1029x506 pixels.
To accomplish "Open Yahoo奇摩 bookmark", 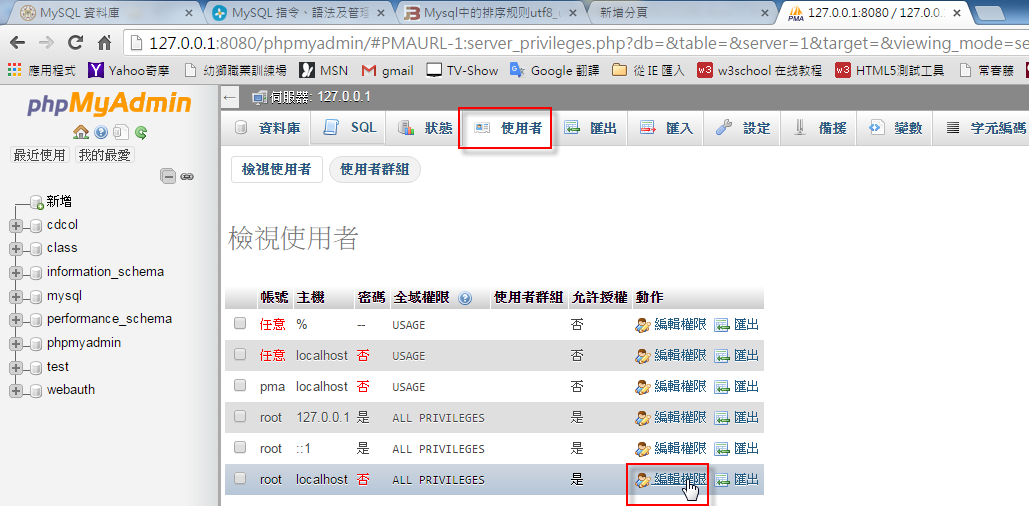I will coord(130,70).
